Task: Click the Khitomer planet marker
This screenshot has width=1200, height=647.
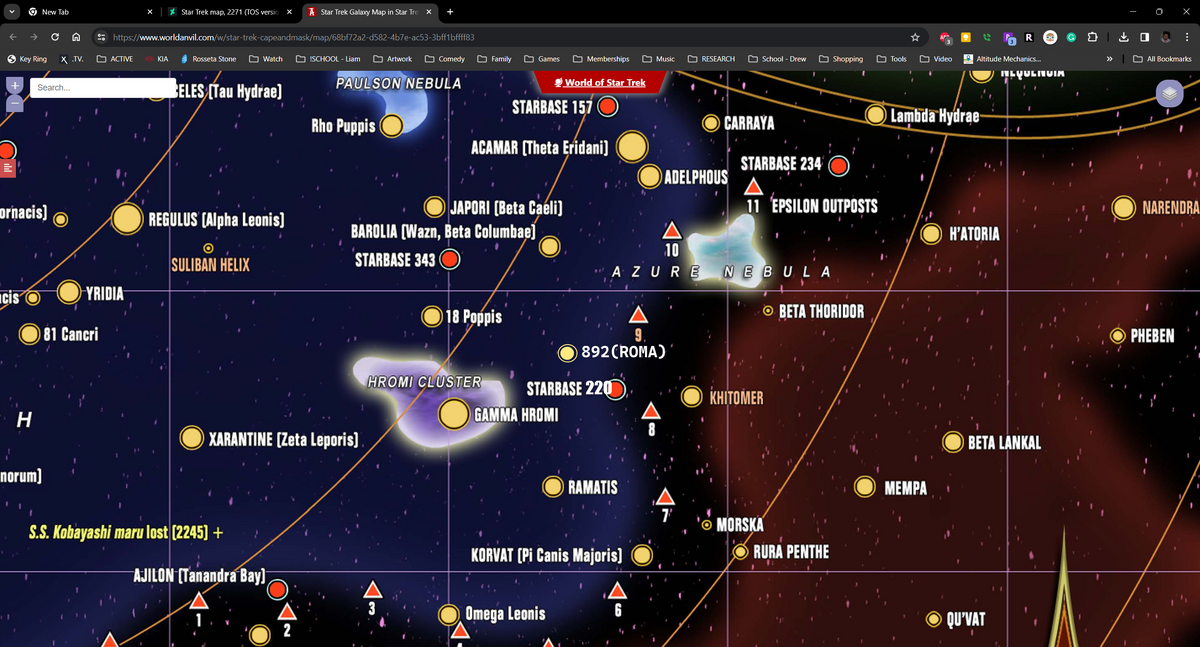Action: (691, 397)
